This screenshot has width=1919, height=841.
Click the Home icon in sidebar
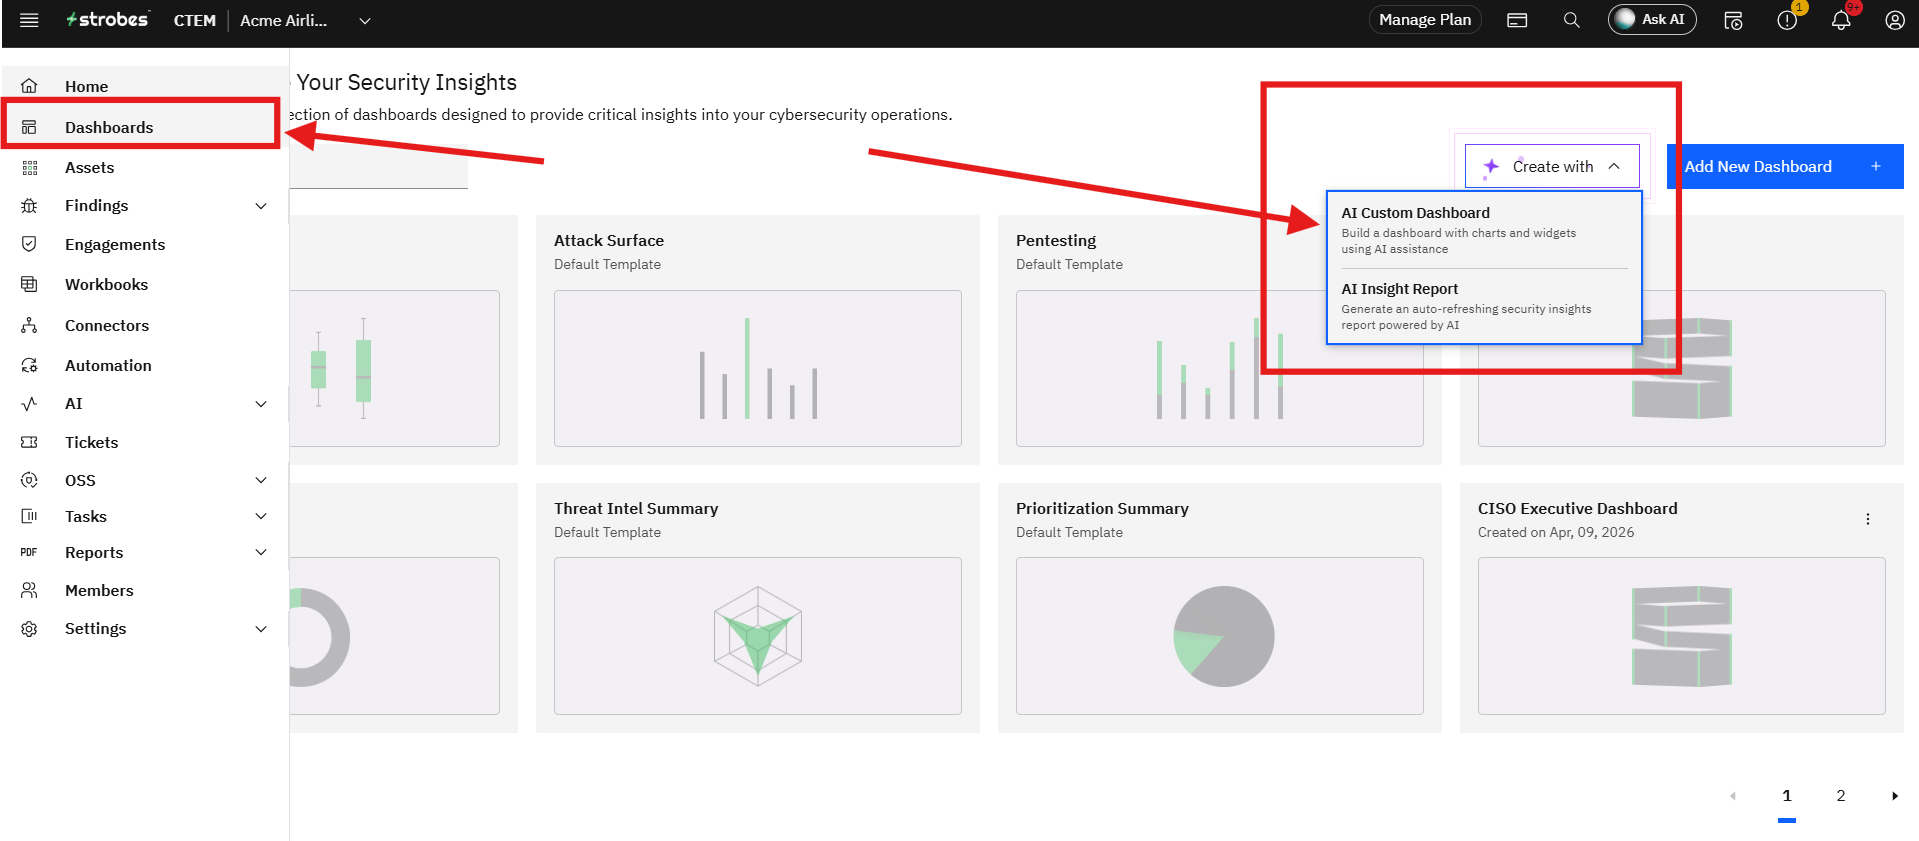[x=29, y=86]
